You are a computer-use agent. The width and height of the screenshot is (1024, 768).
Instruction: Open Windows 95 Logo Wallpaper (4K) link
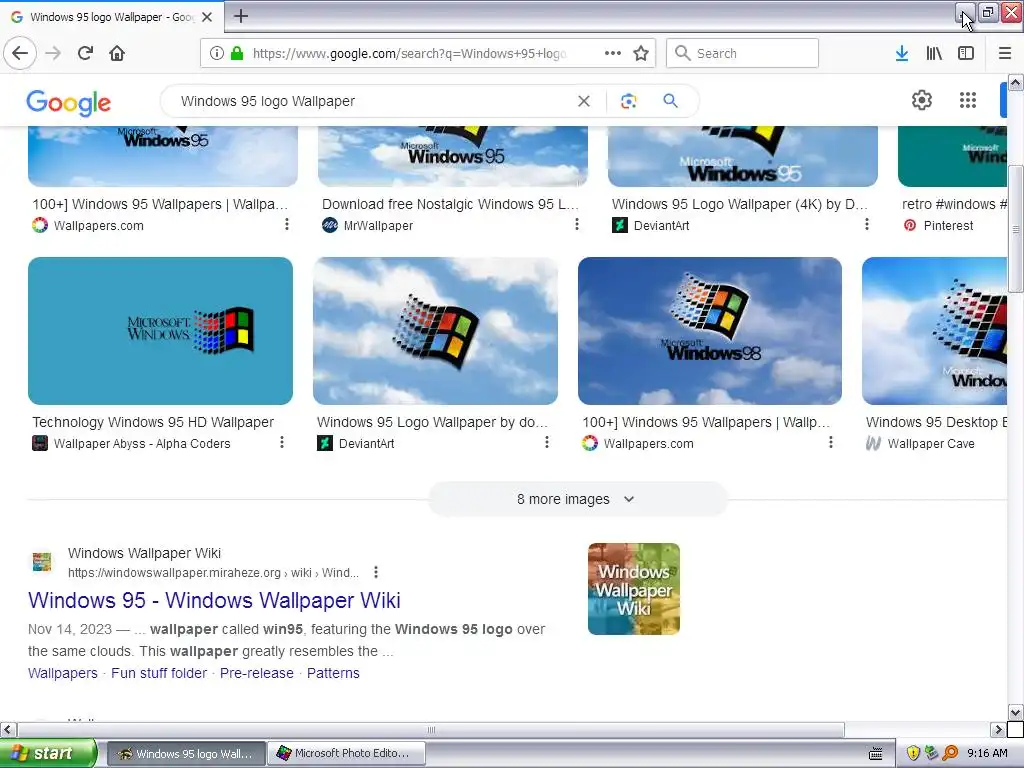coord(739,204)
